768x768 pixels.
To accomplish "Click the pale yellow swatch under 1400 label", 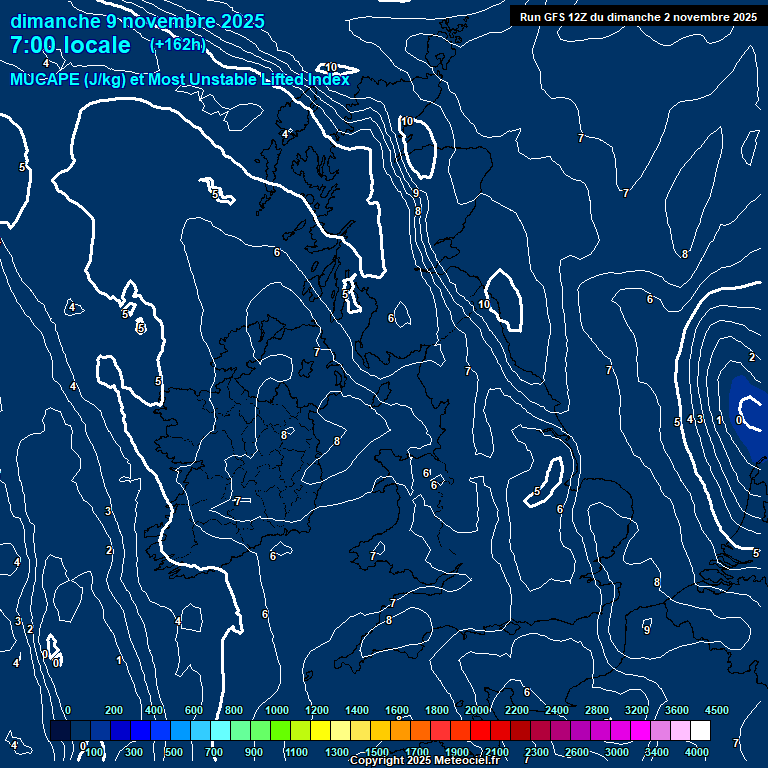I will [360, 731].
